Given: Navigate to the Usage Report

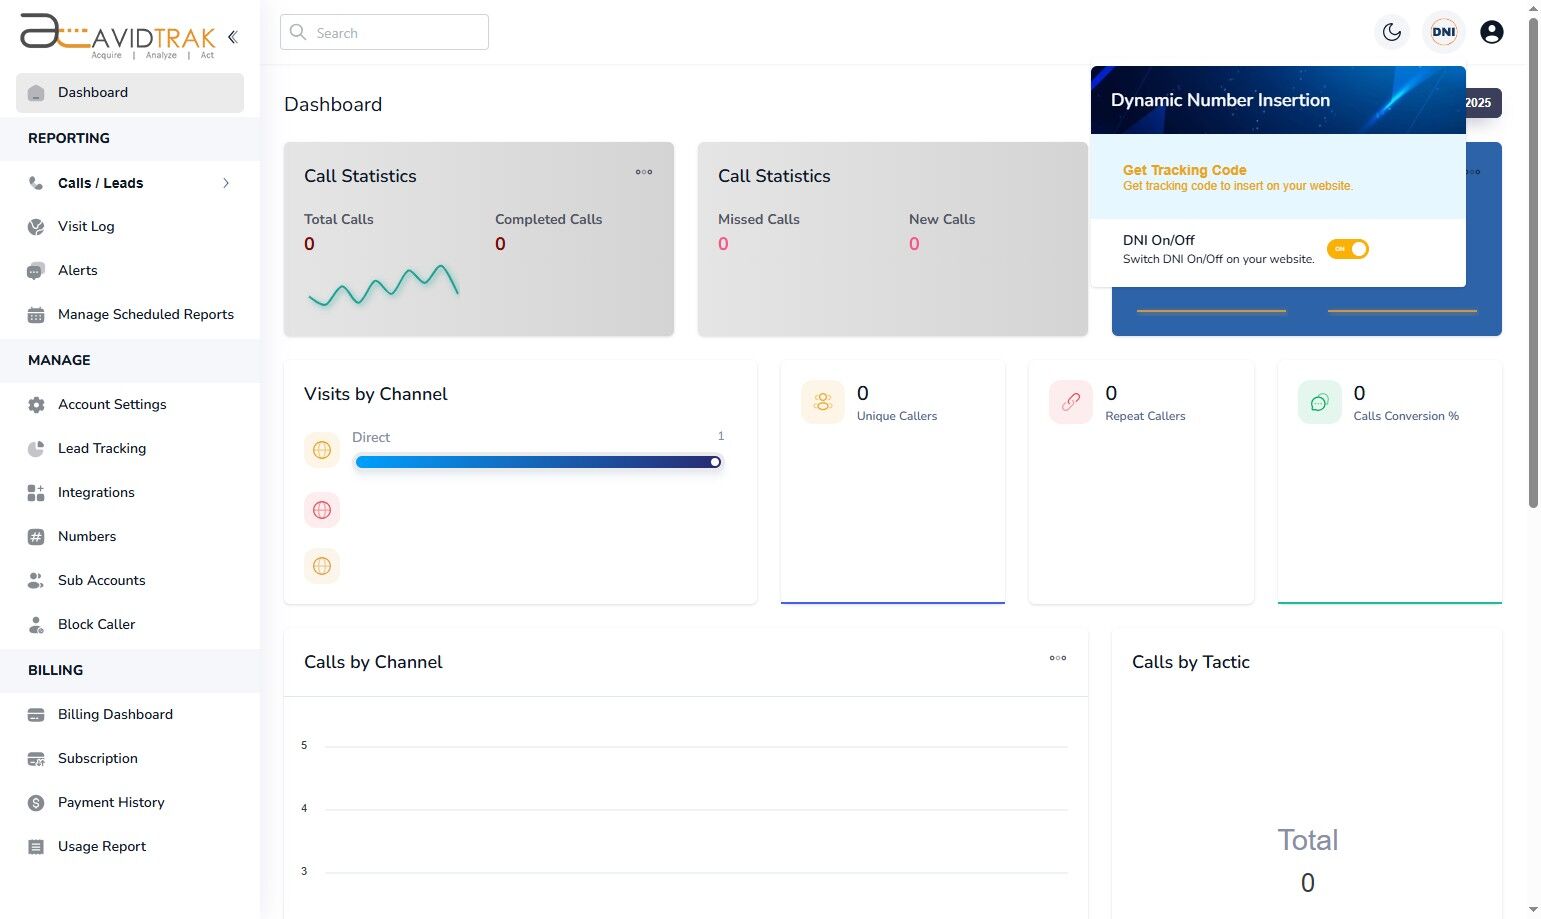Looking at the screenshot, I should (x=101, y=846).
